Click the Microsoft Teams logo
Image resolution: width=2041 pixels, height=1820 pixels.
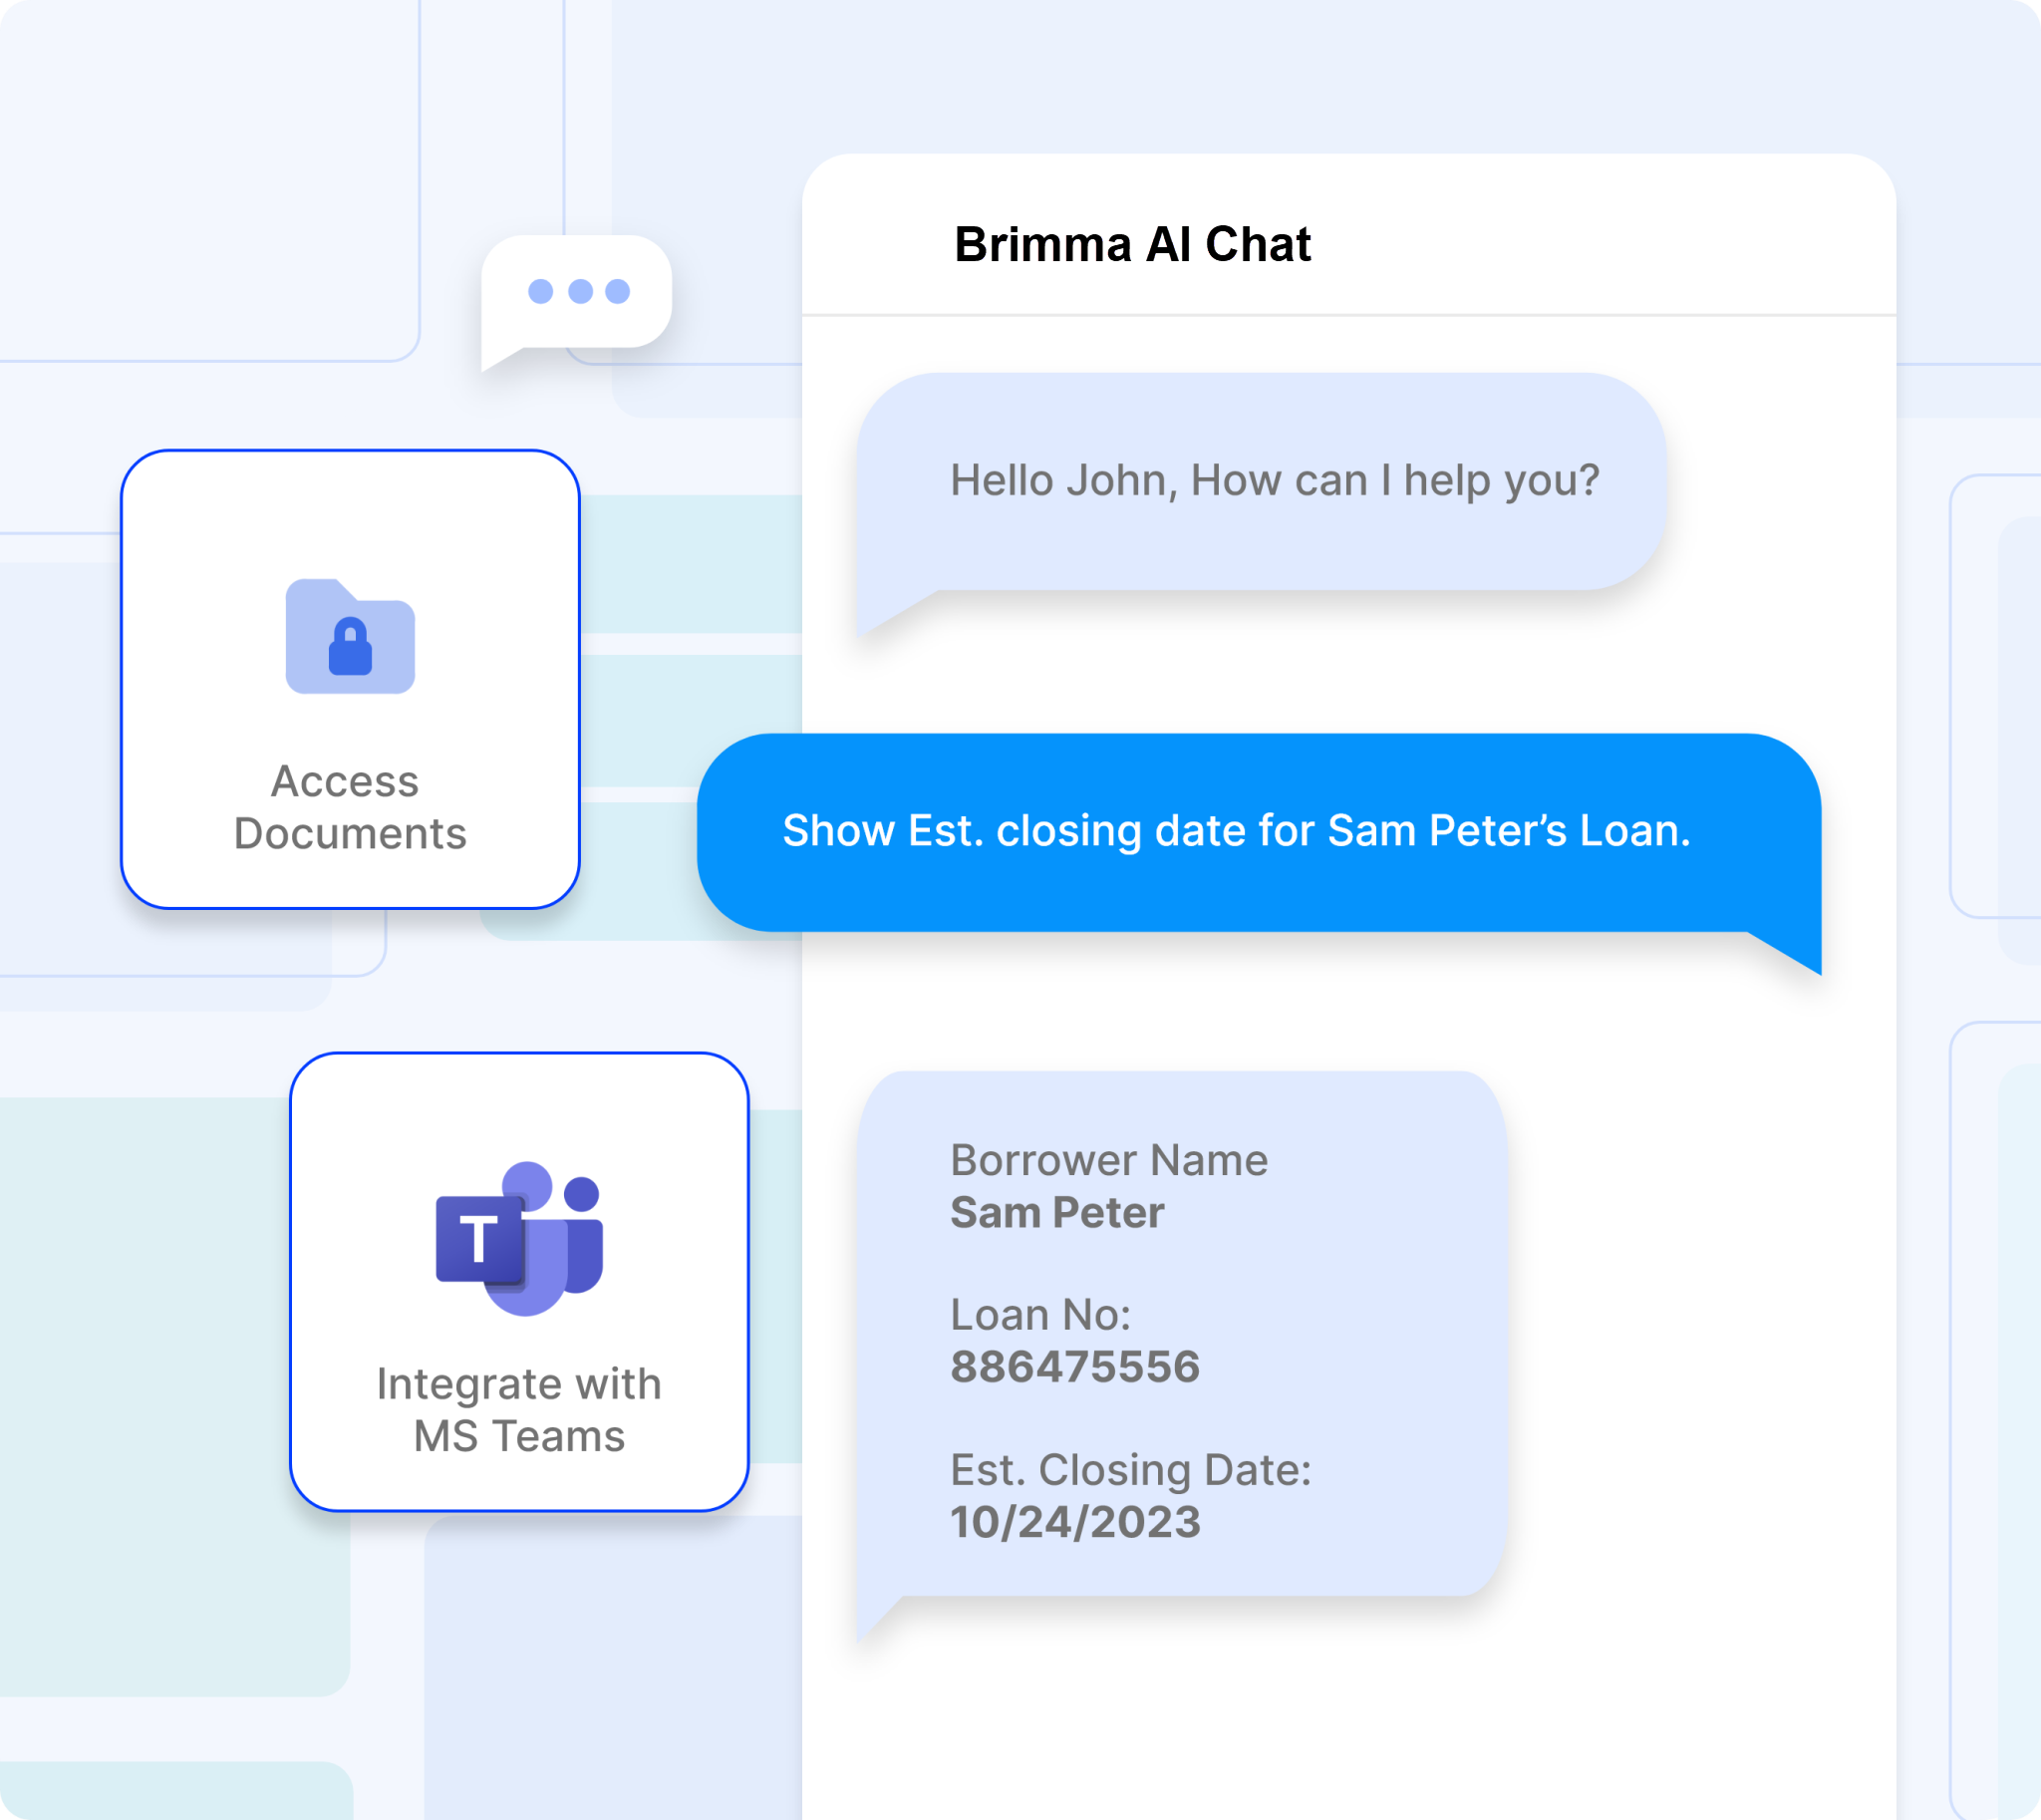(x=519, y=1238)
